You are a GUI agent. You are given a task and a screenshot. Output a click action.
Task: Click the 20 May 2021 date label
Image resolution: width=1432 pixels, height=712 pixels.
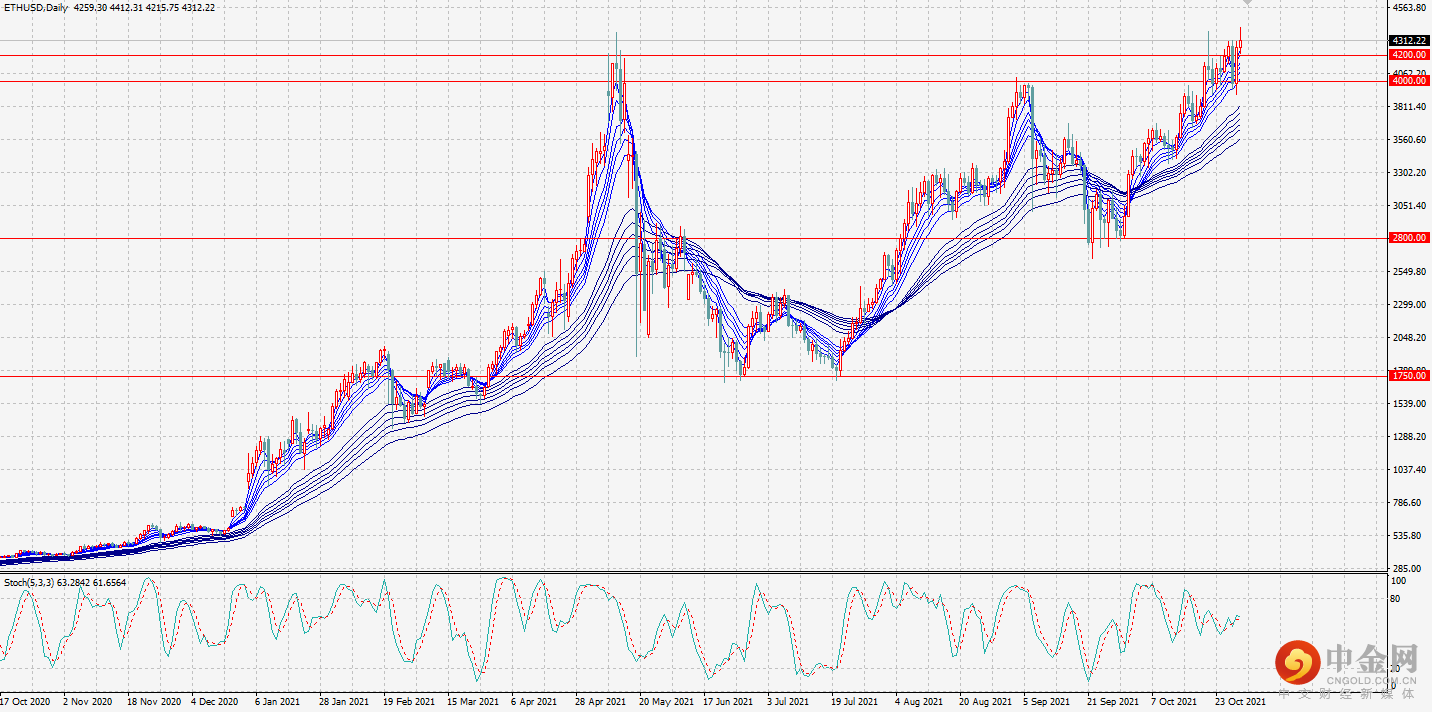[665, 702]
